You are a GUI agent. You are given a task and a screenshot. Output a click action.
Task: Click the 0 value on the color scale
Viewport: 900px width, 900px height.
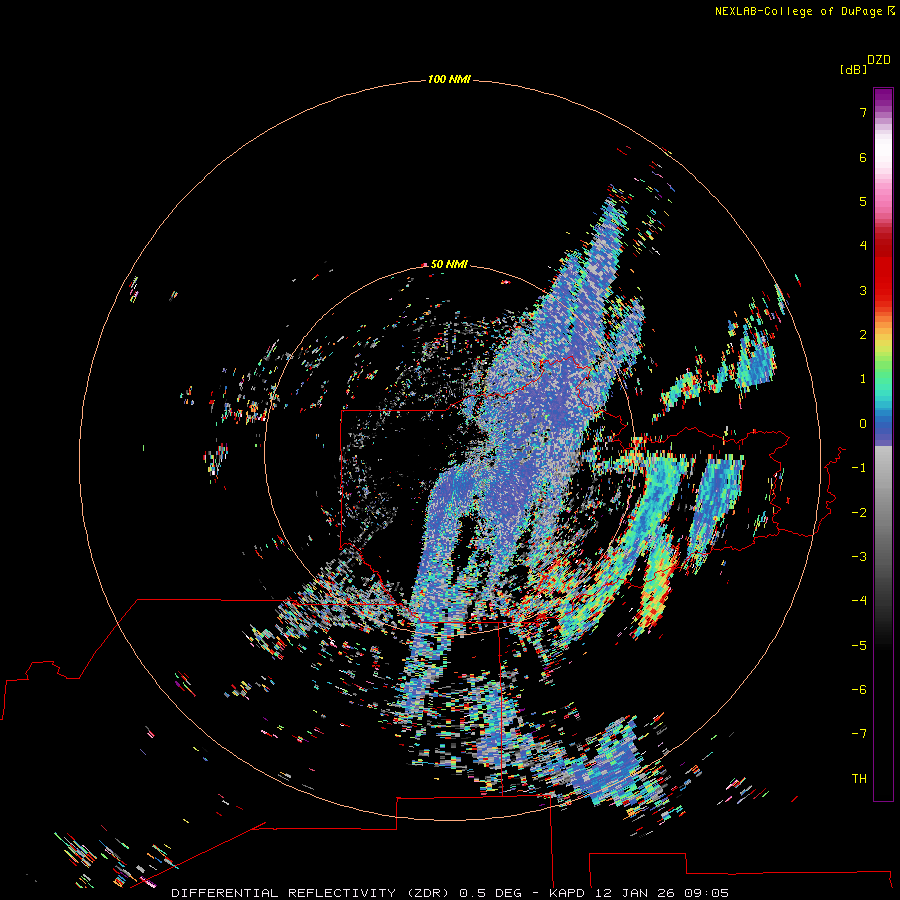tap(863, 424)
